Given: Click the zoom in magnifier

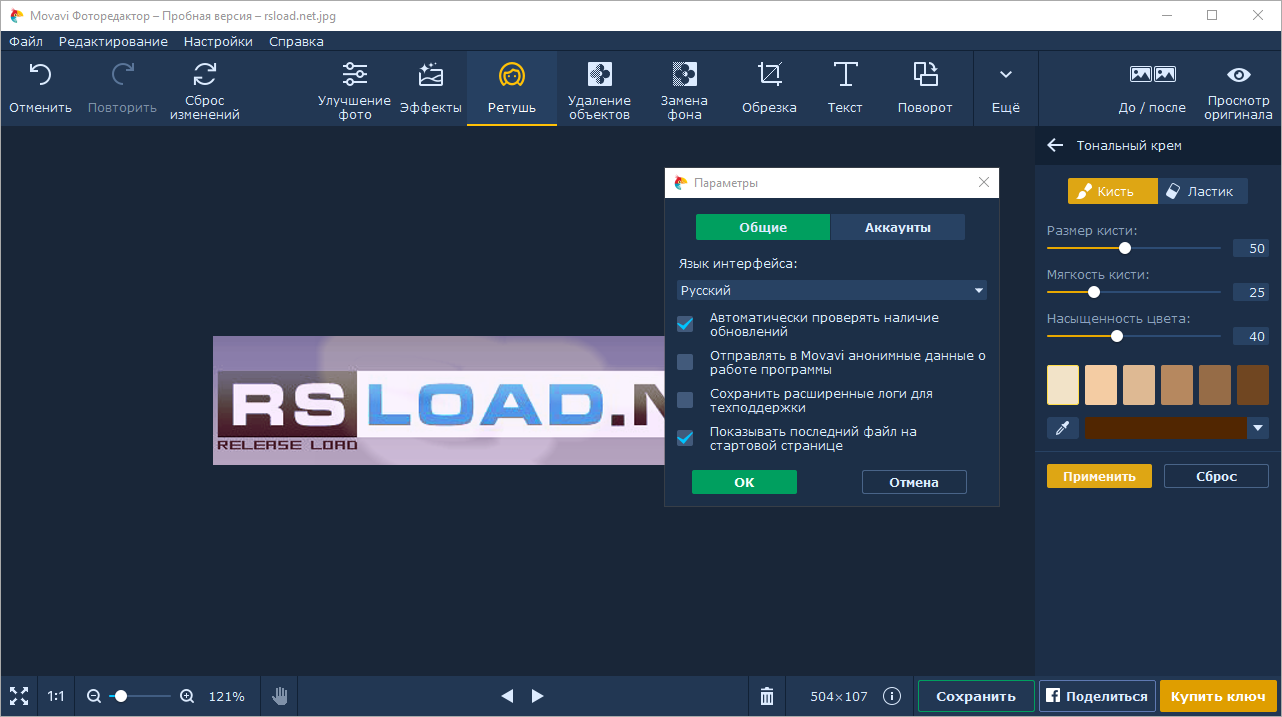Looking at the screenshot, I should point(187,696).
